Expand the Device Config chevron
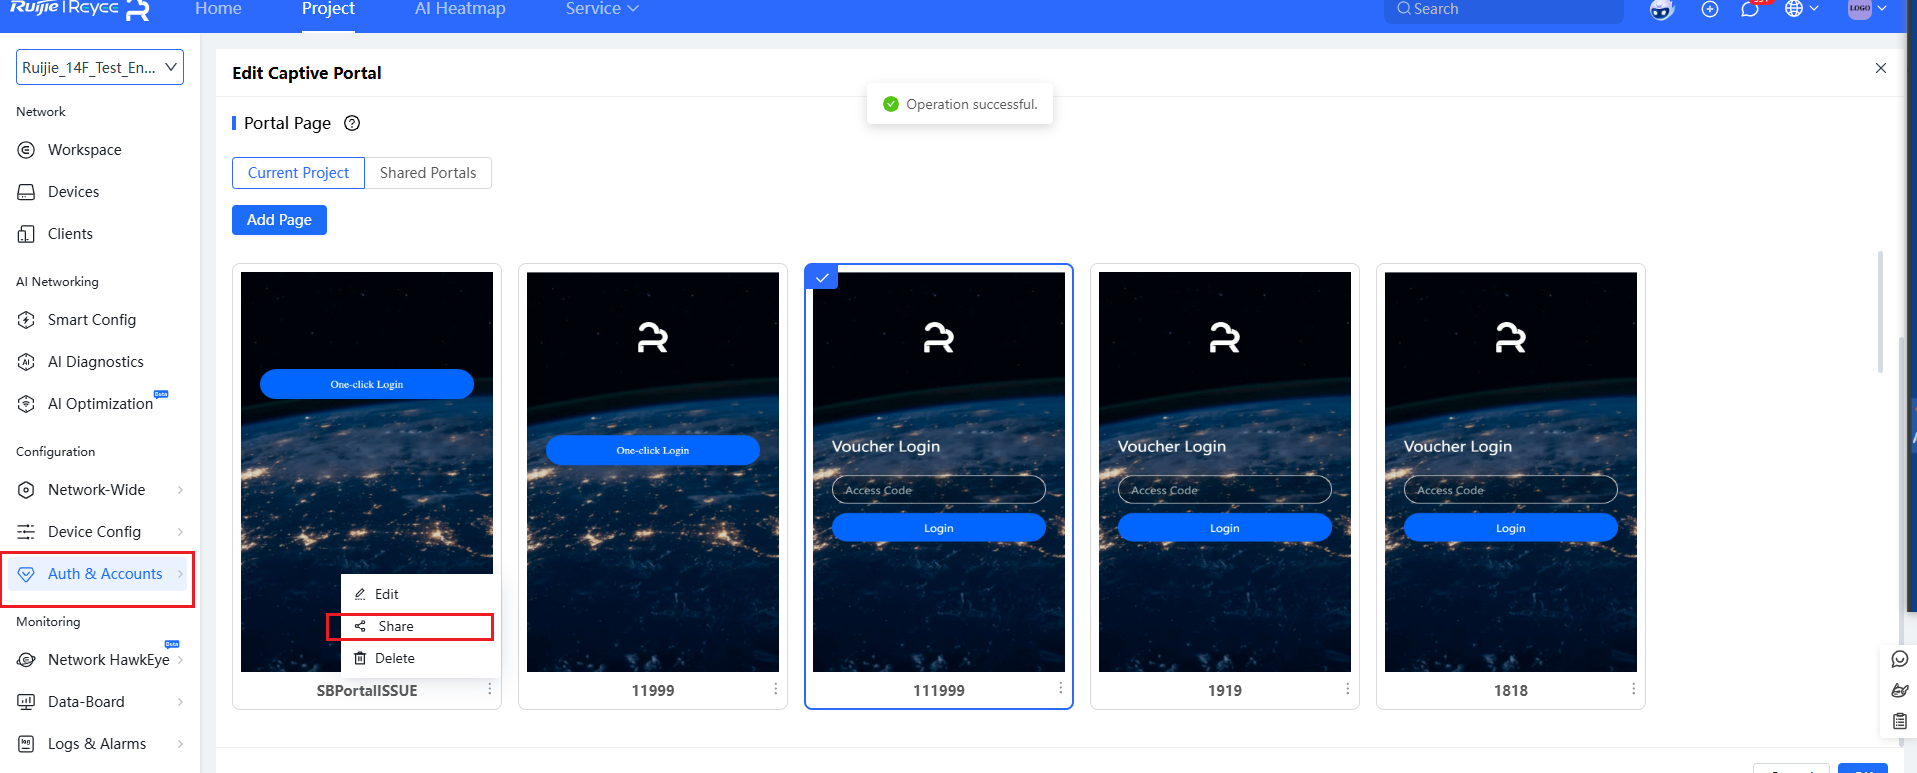The width and height of the screenshot is (1917, 773). pos(180,532)
